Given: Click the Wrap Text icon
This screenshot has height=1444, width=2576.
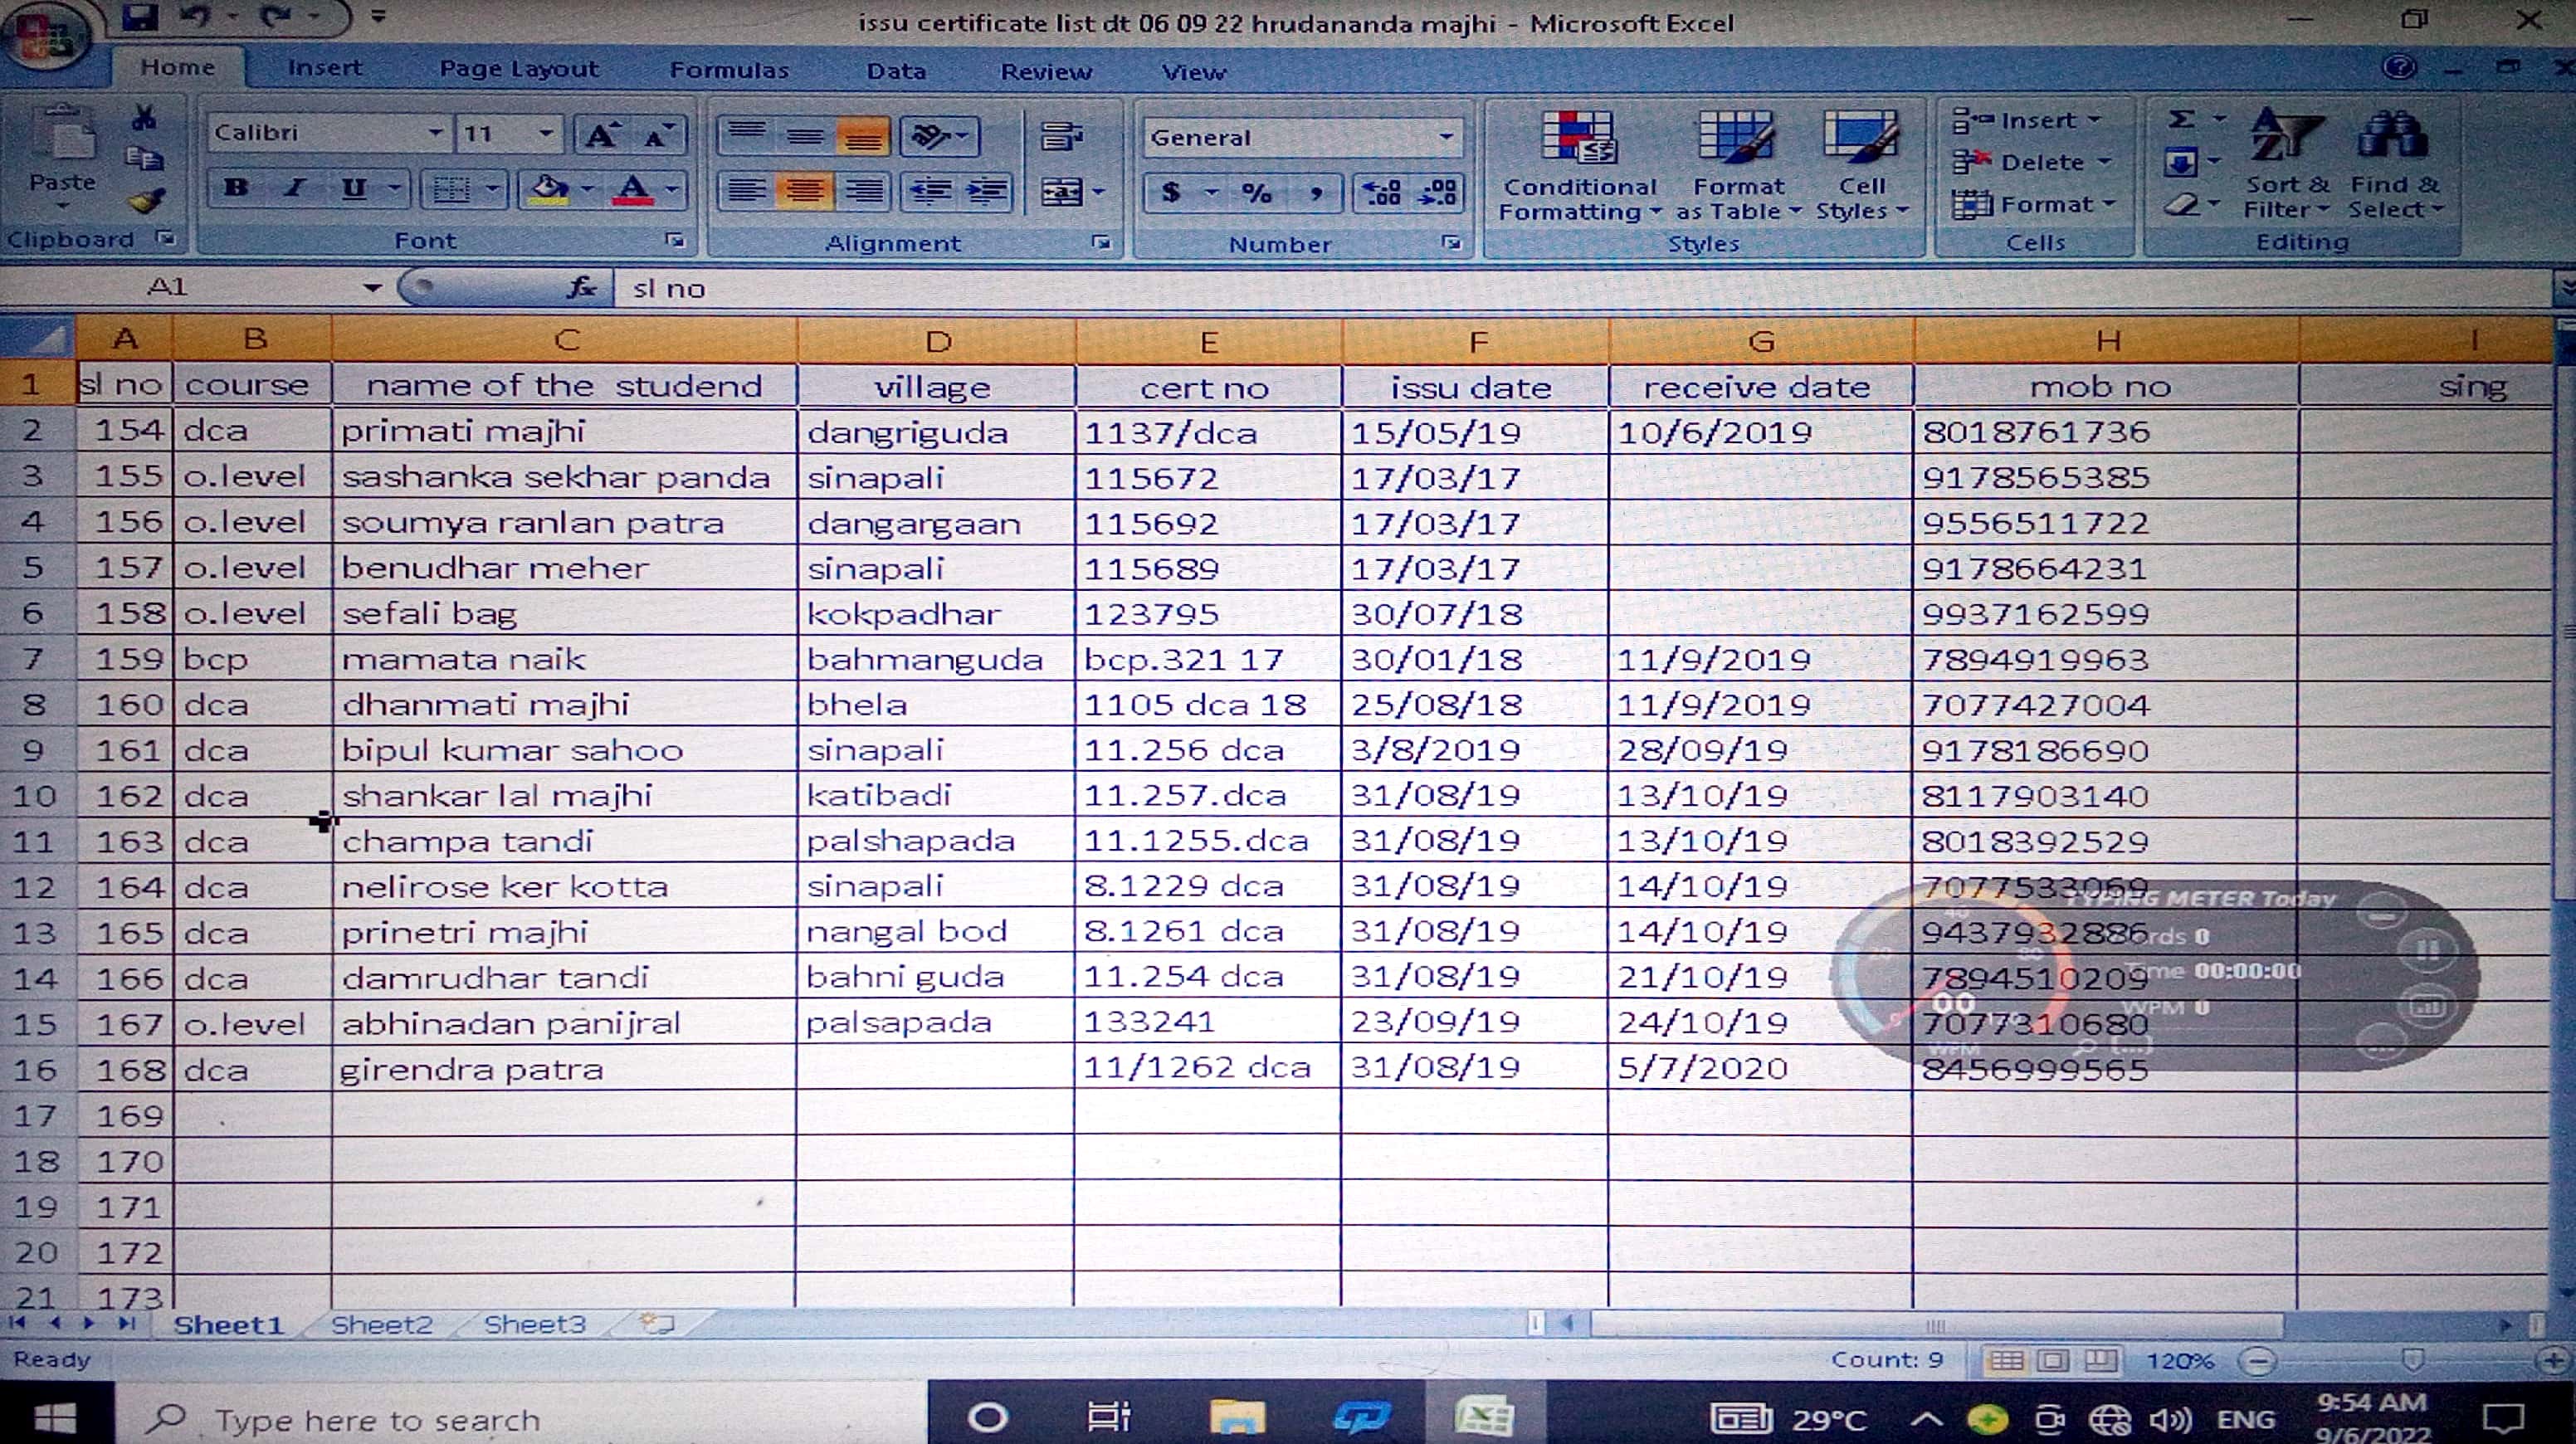Looking at the screenshot, I should 1061,136.
